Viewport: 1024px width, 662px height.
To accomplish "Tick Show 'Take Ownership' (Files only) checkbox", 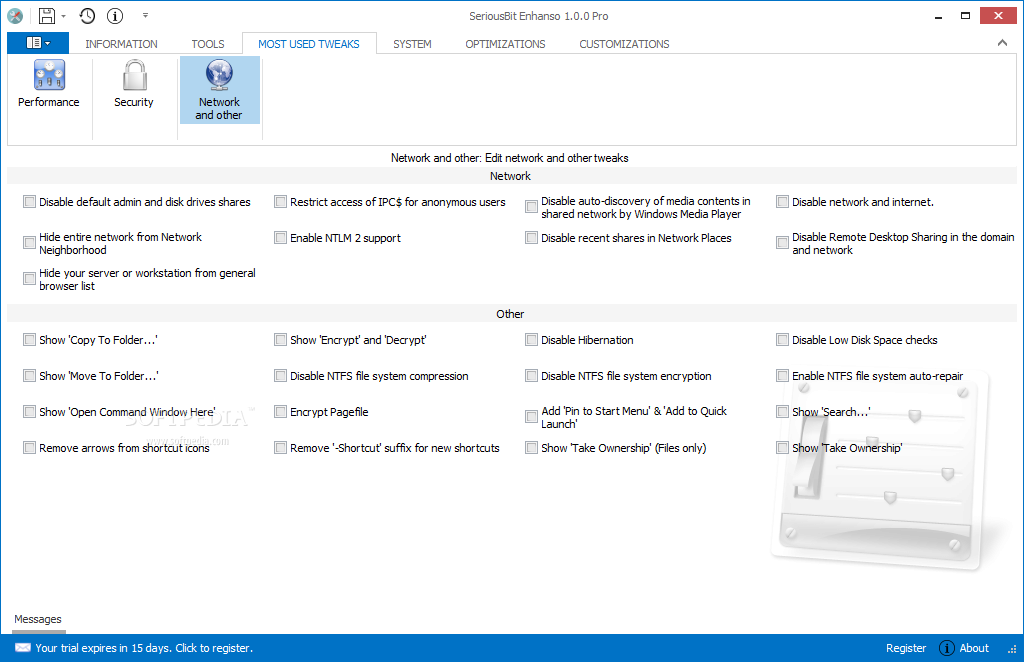I will click(x=532, y=447).
